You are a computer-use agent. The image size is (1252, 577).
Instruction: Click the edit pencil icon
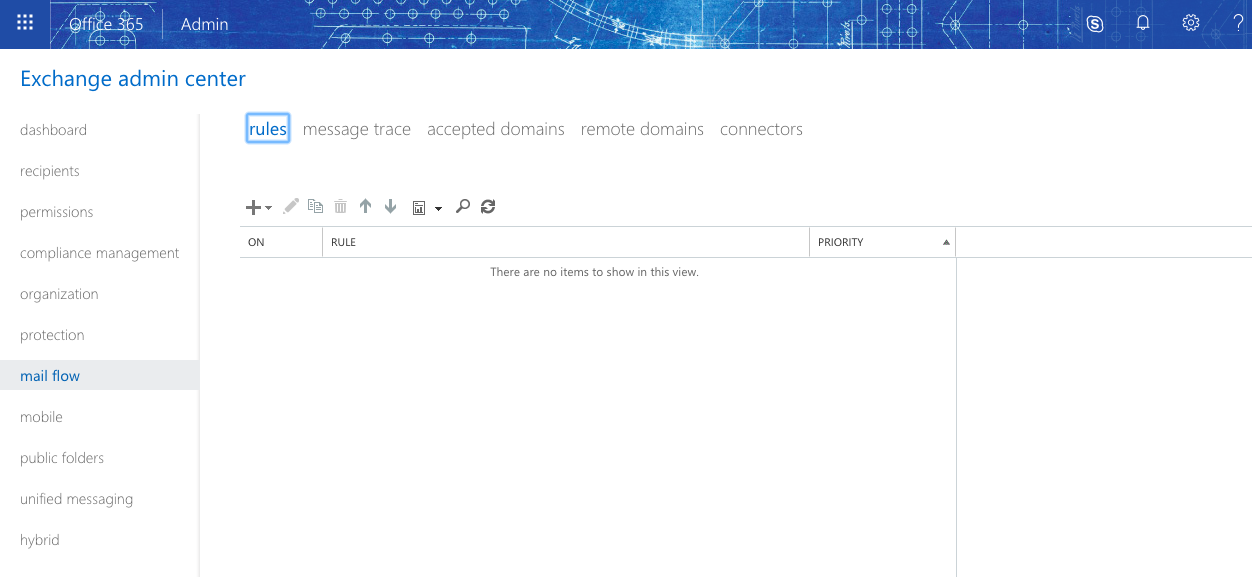(291, 206)
